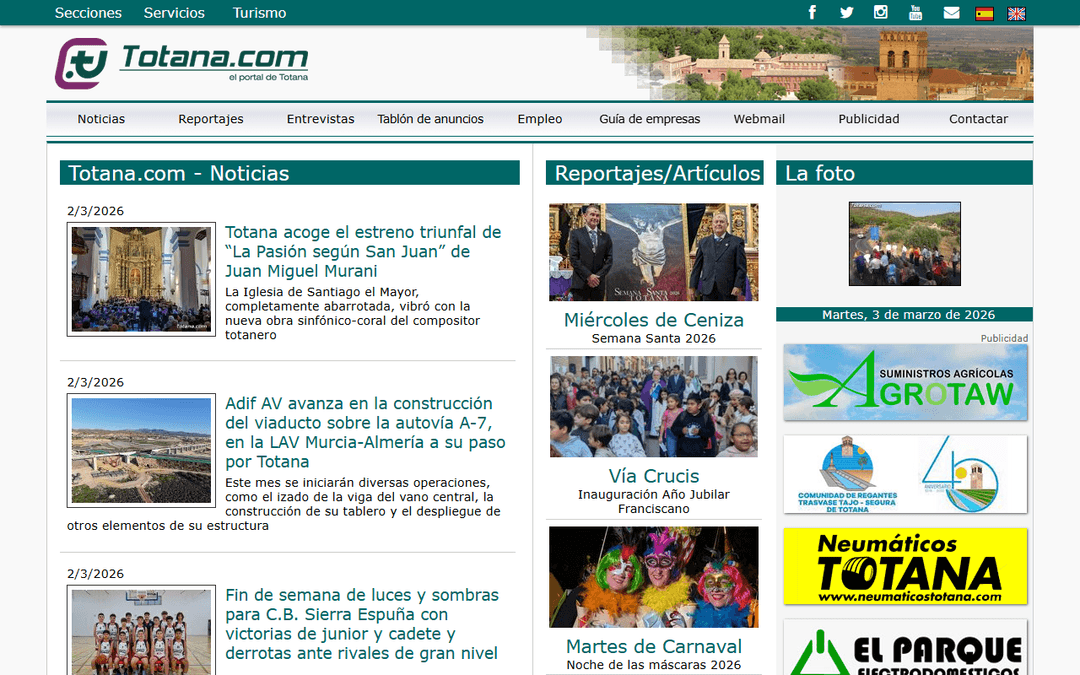This screenshot has width=1080, height=675.
Task: Open the YouTube icon
Action: click(915, 12)
